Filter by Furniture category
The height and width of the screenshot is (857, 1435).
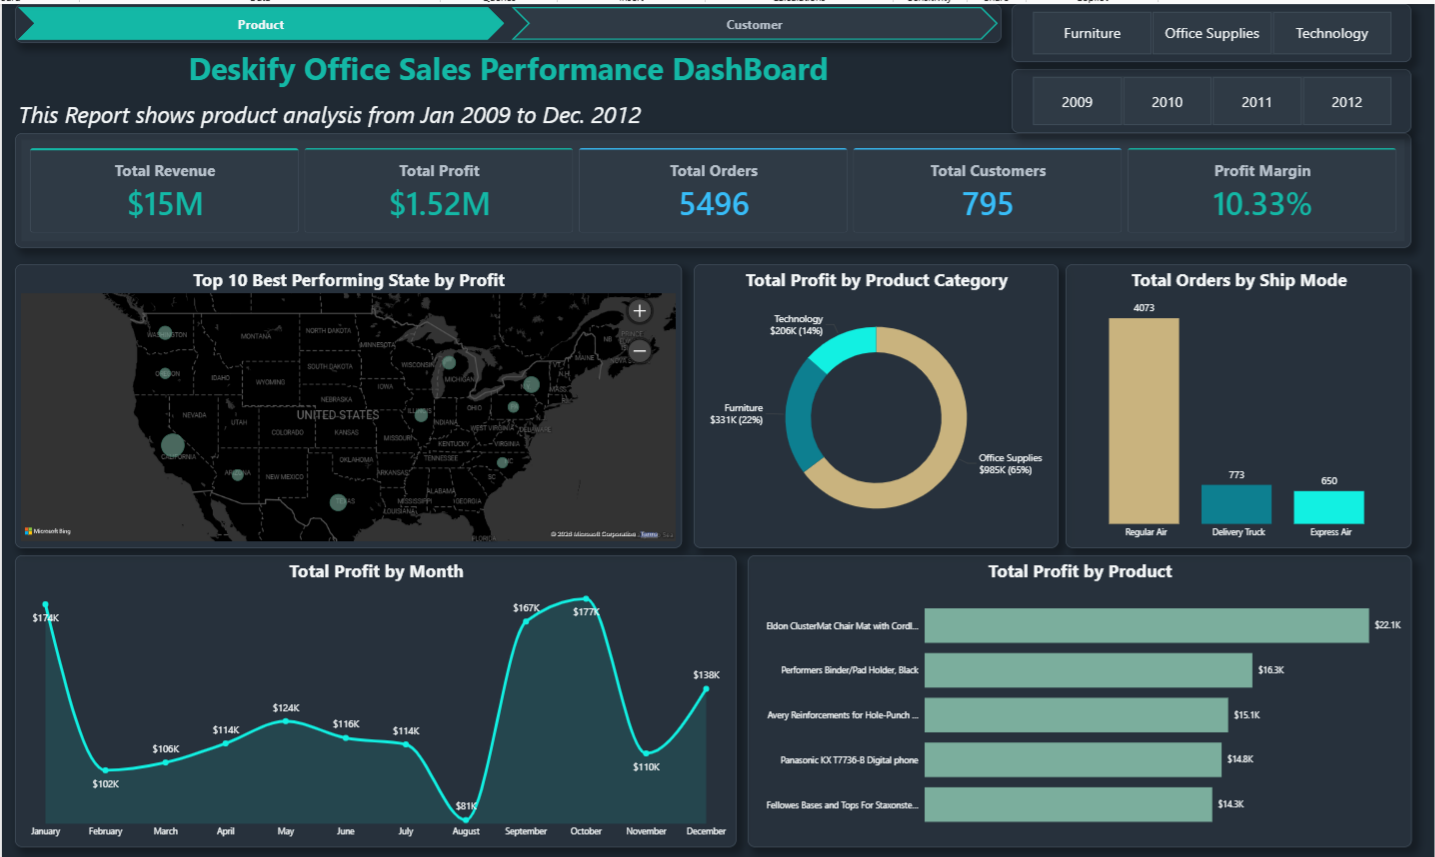pos(1092,33)
